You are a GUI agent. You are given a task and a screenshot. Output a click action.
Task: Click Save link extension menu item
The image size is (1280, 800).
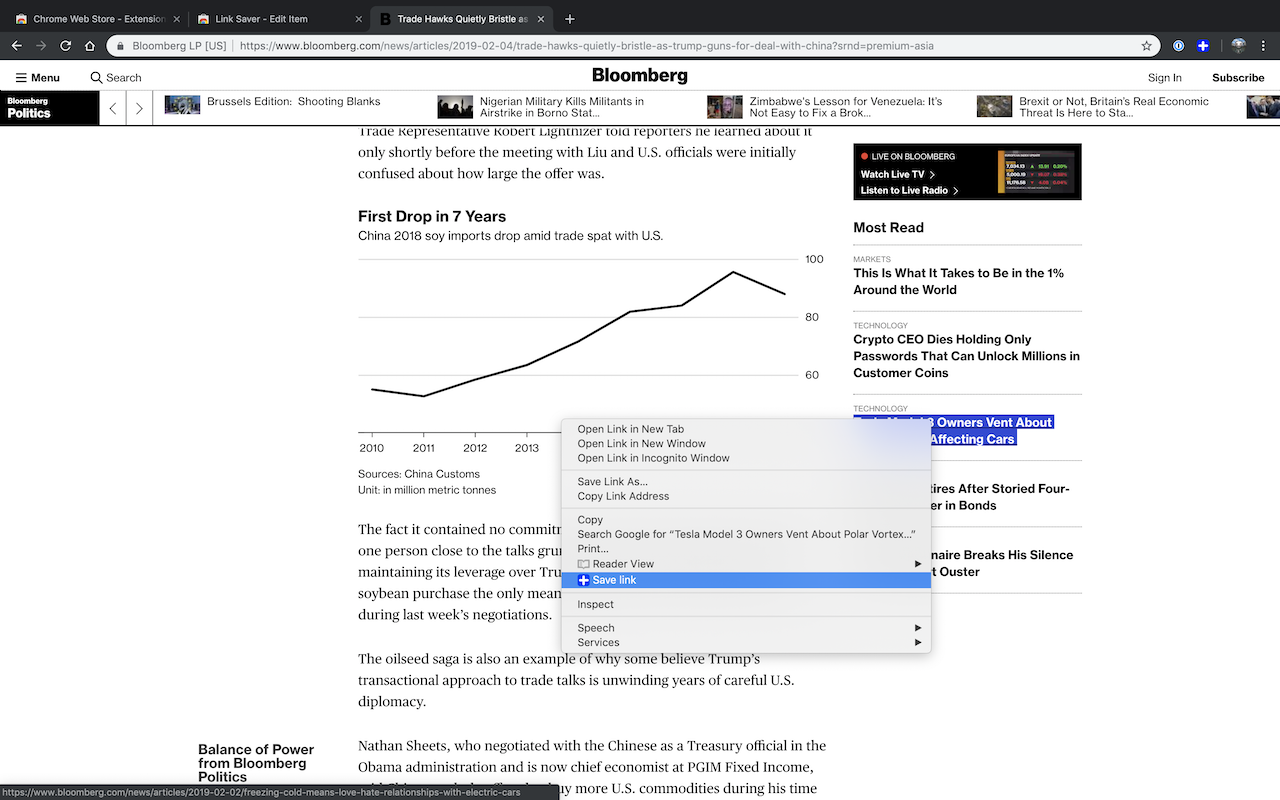click(746, 580)
